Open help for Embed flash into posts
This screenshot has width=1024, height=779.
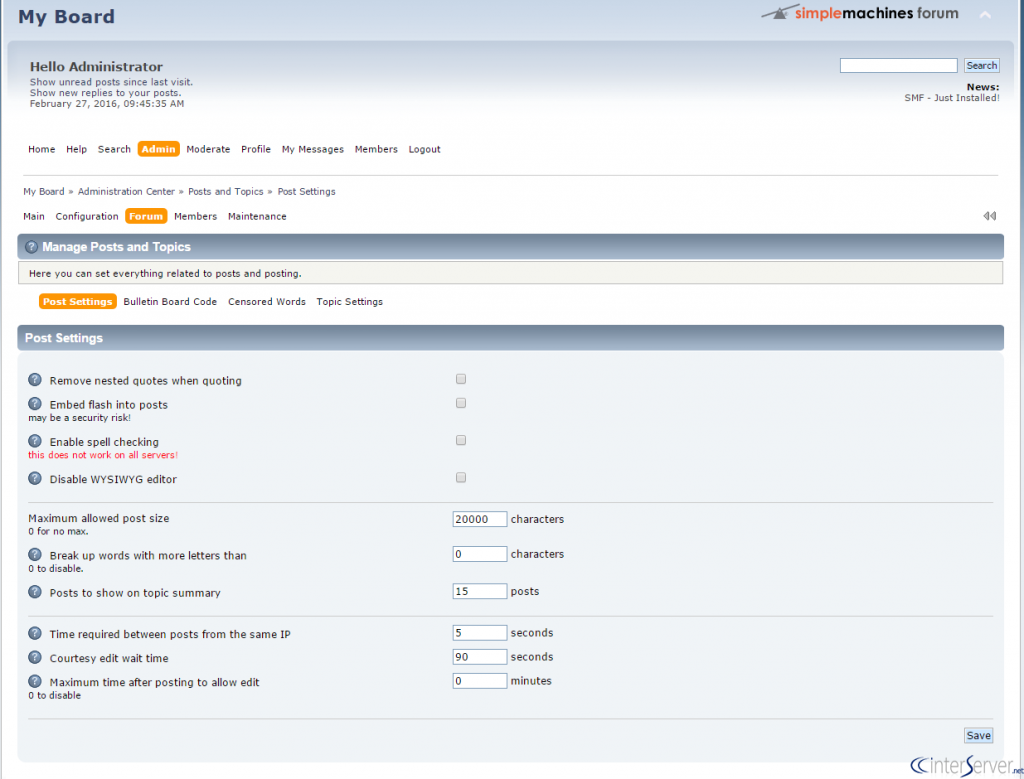pyautogui.click(x=35, y=404)
